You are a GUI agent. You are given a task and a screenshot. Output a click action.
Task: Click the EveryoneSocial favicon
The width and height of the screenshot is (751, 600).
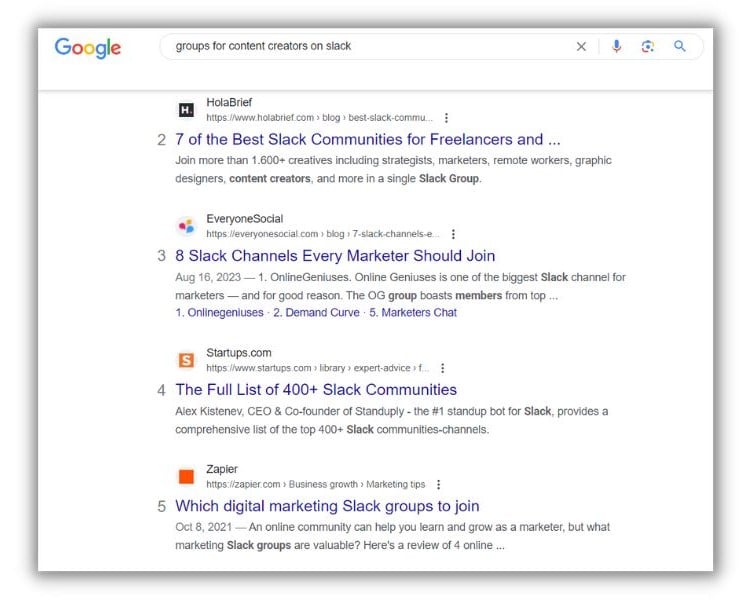(x=186, y=226)
